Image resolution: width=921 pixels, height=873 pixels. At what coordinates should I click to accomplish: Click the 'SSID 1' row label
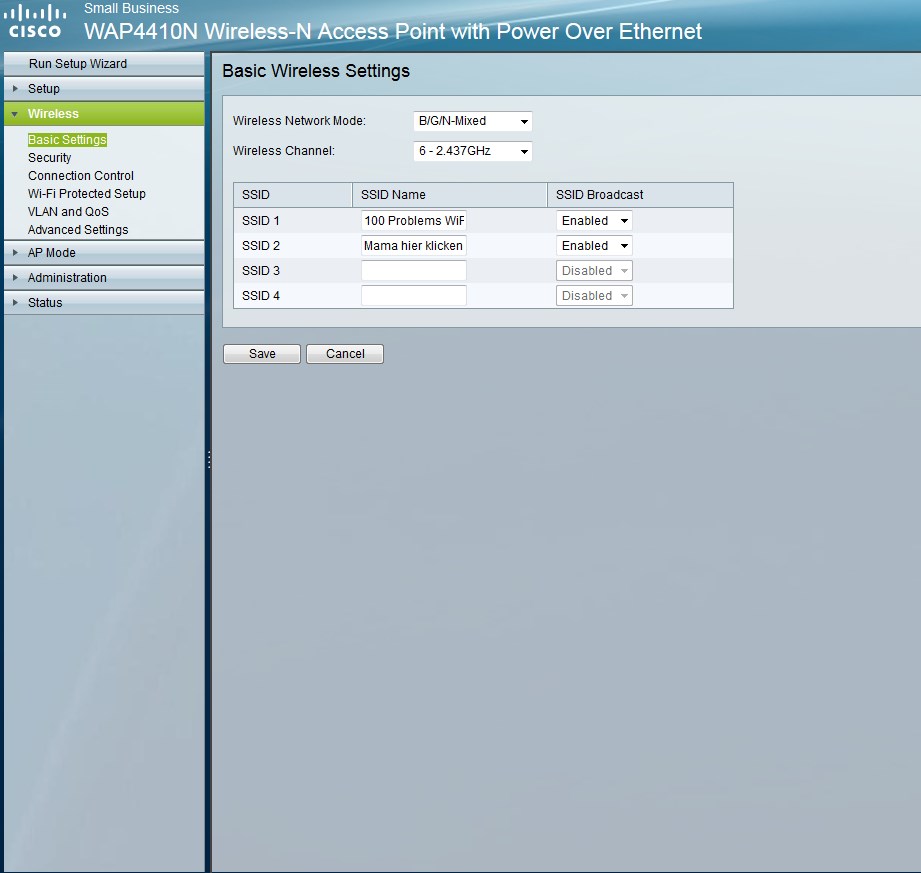(x=261, y=221)
